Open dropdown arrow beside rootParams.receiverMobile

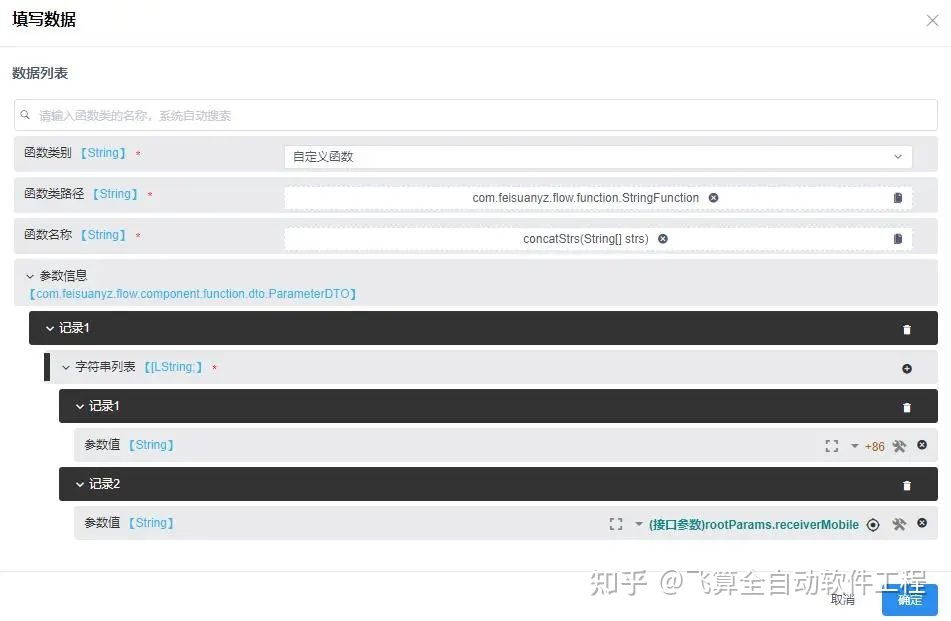point(639,524)
